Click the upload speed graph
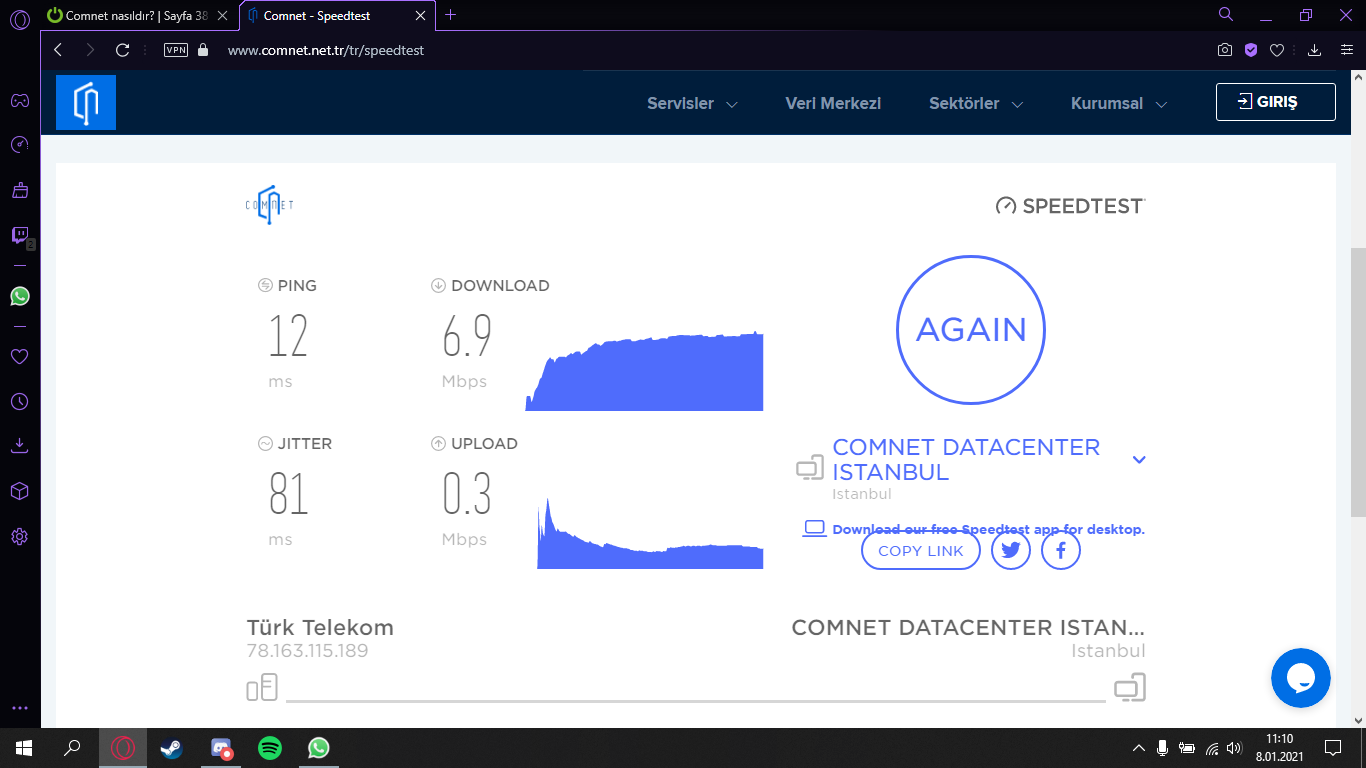This screenshot has height=768, width=1366. point(650,533)
